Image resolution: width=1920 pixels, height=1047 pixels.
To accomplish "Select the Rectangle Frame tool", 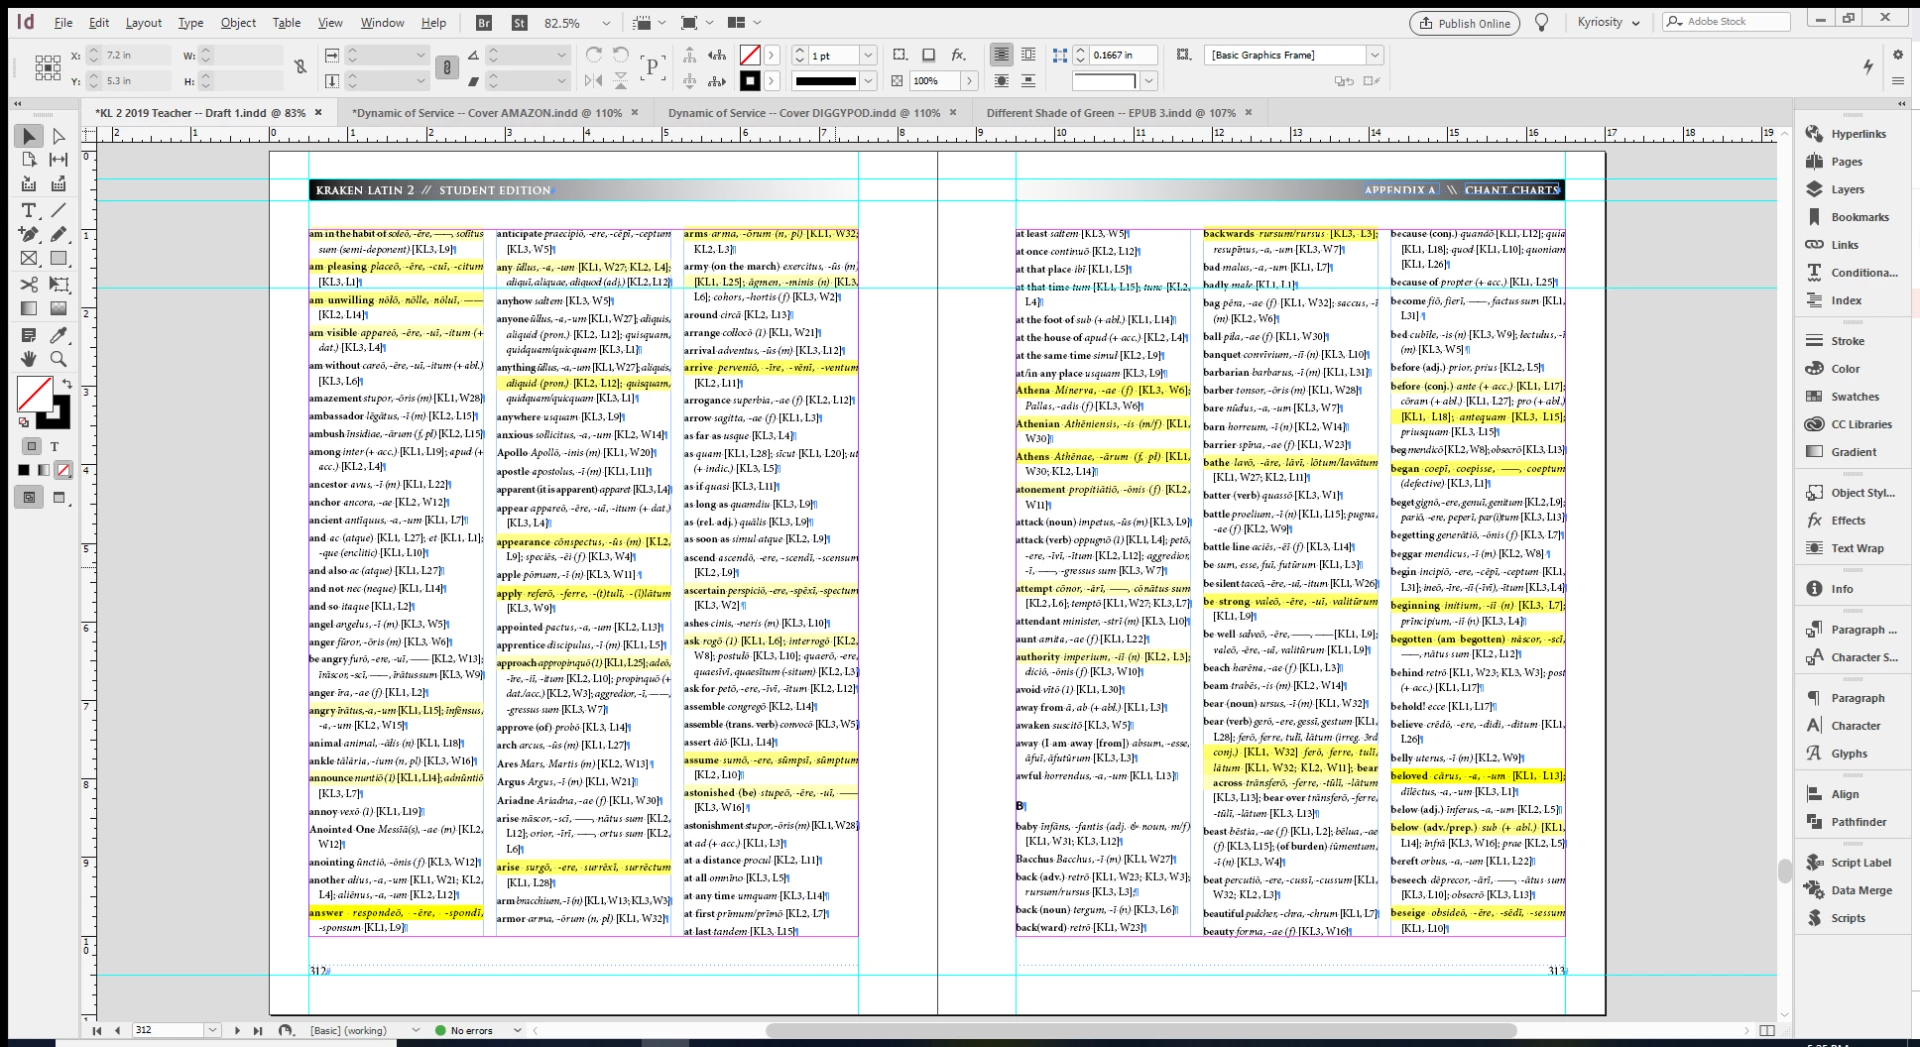I will click(29, 258).
